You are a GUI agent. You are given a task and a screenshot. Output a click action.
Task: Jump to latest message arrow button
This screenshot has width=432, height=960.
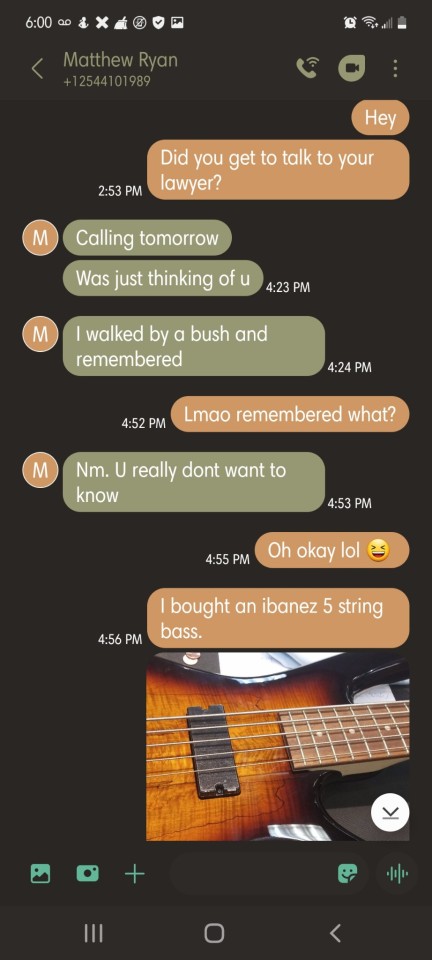(390, 812)
